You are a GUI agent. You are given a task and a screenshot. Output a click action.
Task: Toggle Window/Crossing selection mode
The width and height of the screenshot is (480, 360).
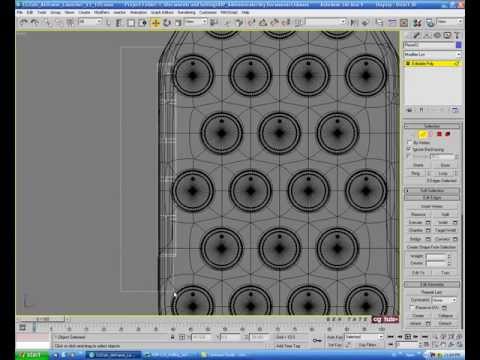coord(143,23)
